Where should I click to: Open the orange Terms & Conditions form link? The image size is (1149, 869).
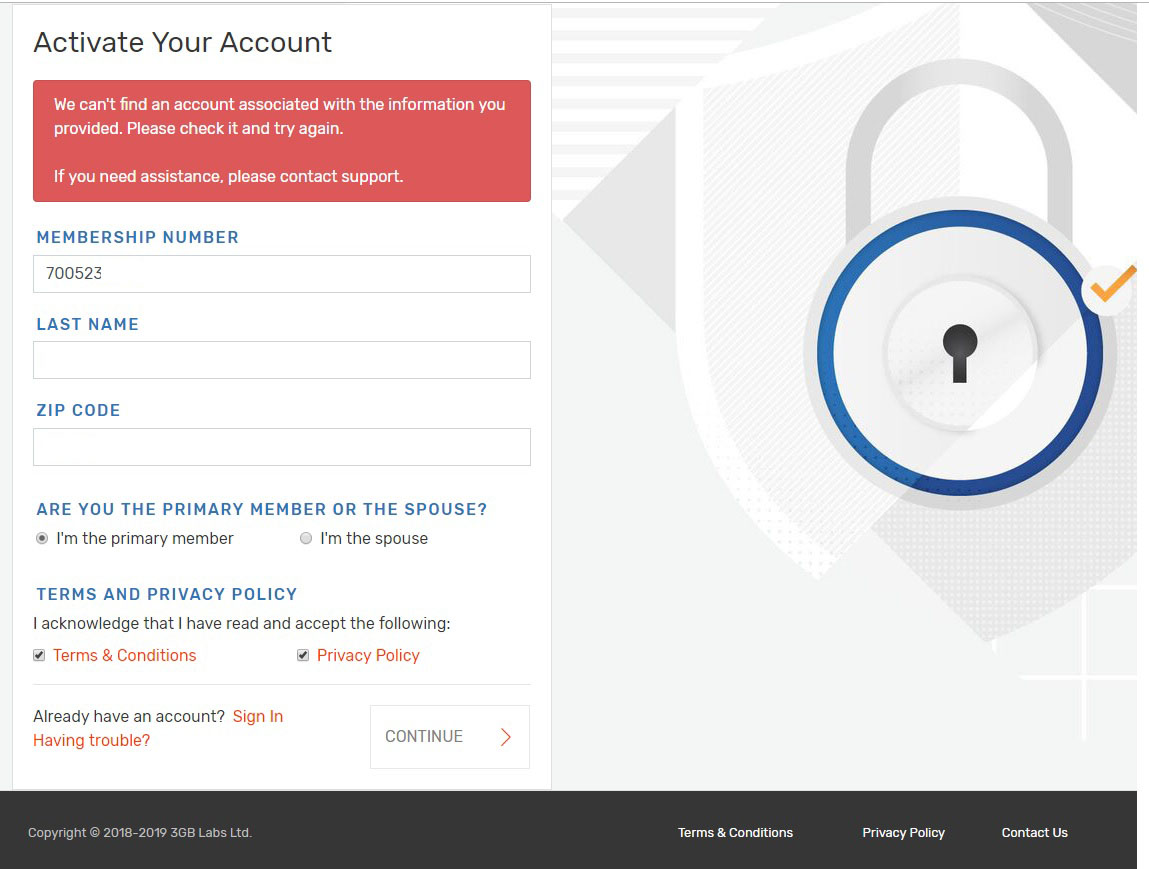[x=124, y=655]
